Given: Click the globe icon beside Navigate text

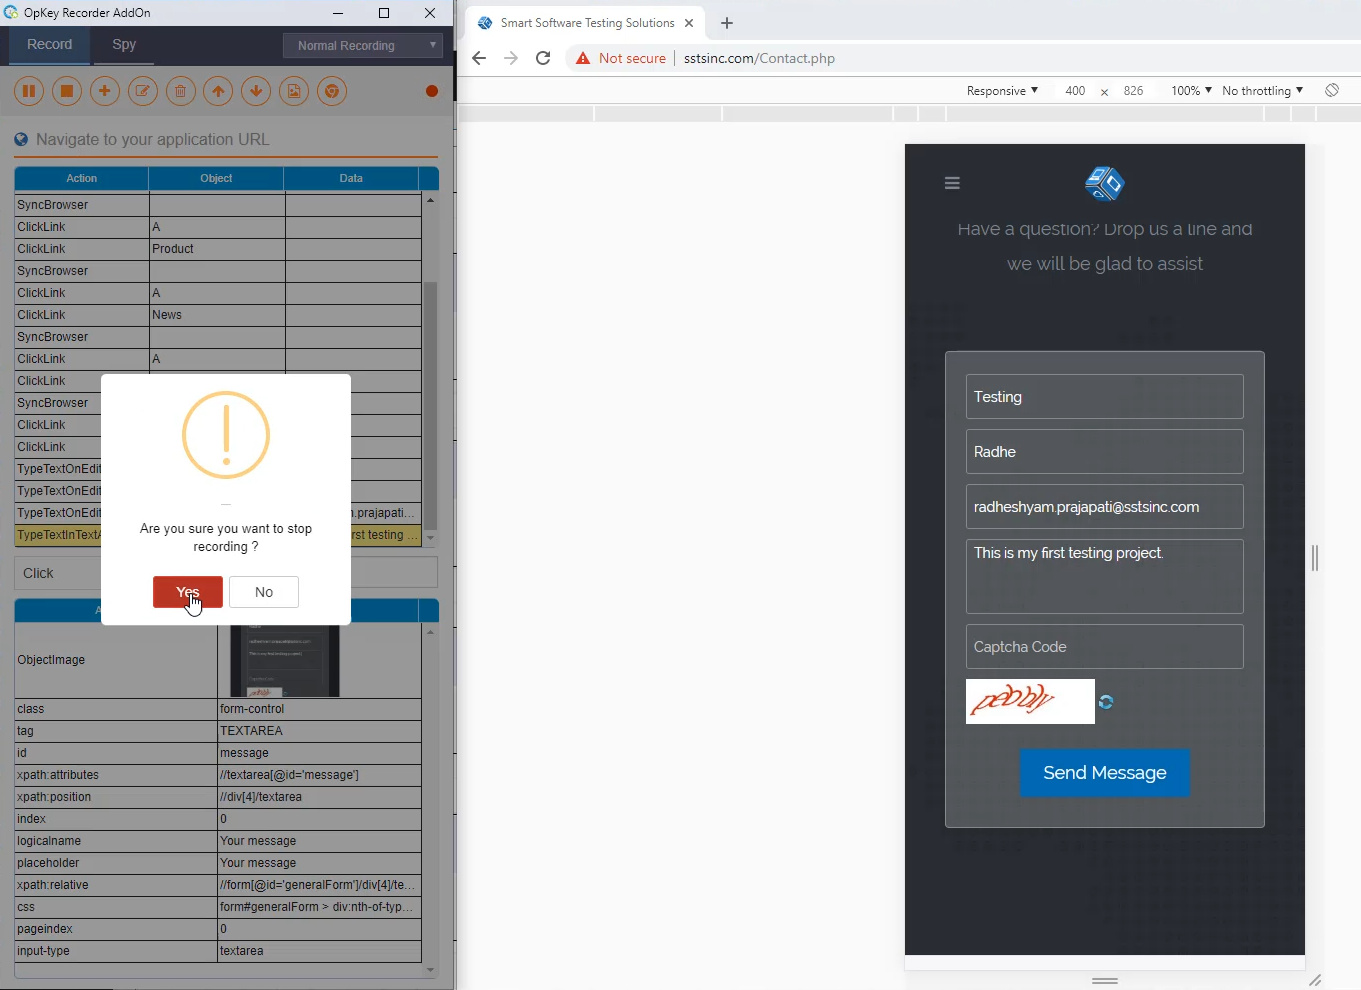Looking at the screenshot, I should coord(21,139).
